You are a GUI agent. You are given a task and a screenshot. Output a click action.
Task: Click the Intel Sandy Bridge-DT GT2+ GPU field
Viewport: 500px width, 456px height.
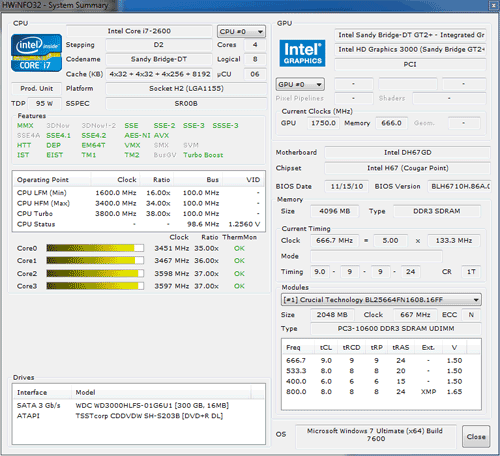click(410, 35)
